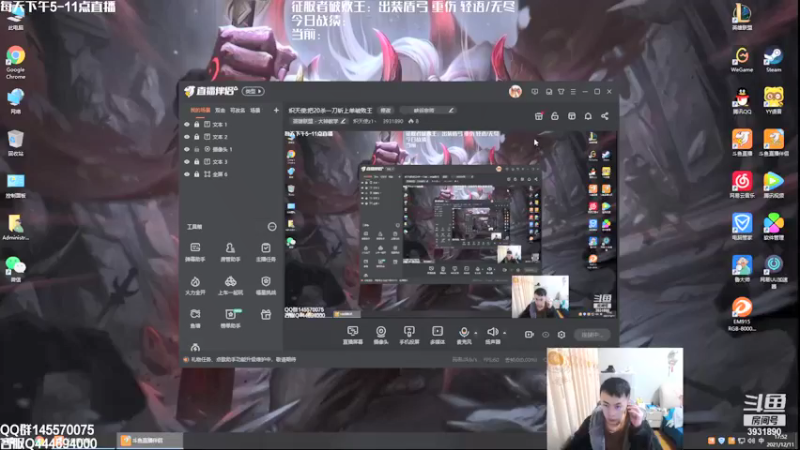Unlock the 文本 3 layer
The height and width of the screenshot is (450, 800).
pos(196,162)
